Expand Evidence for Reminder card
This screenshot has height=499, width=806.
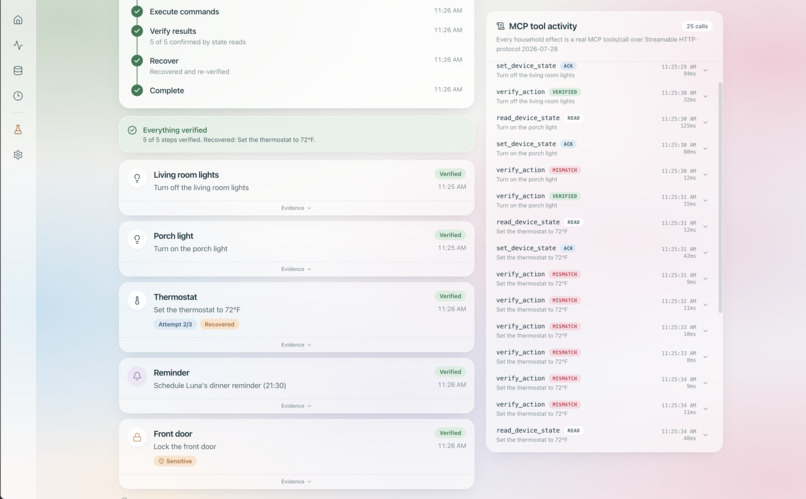coord(296,406)
